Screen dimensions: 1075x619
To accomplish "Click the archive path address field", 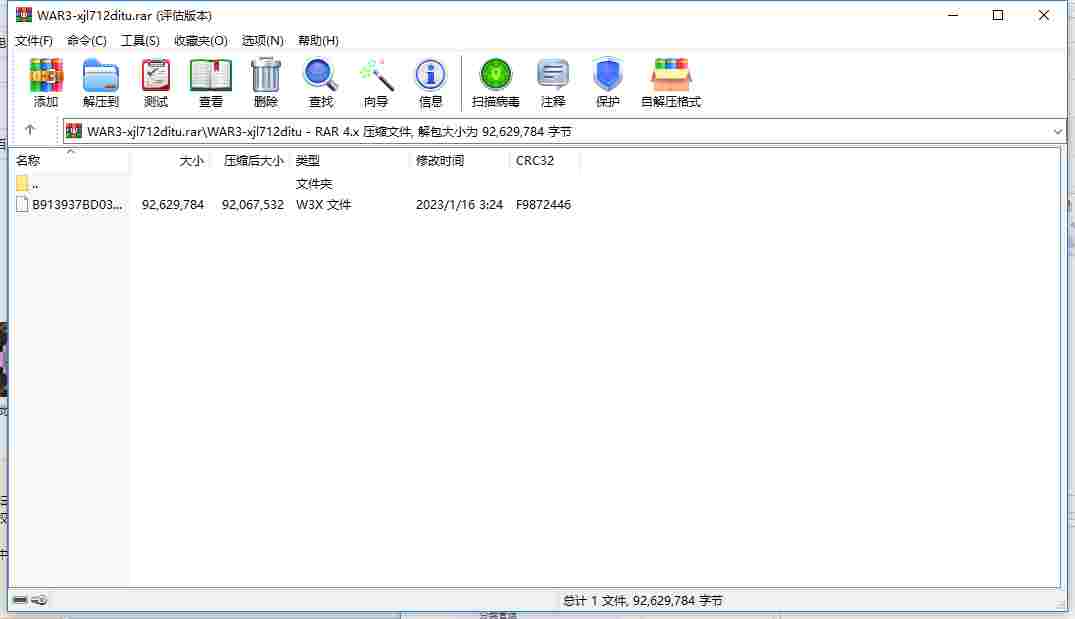I will pyautogui.click(x=564, y=131).
